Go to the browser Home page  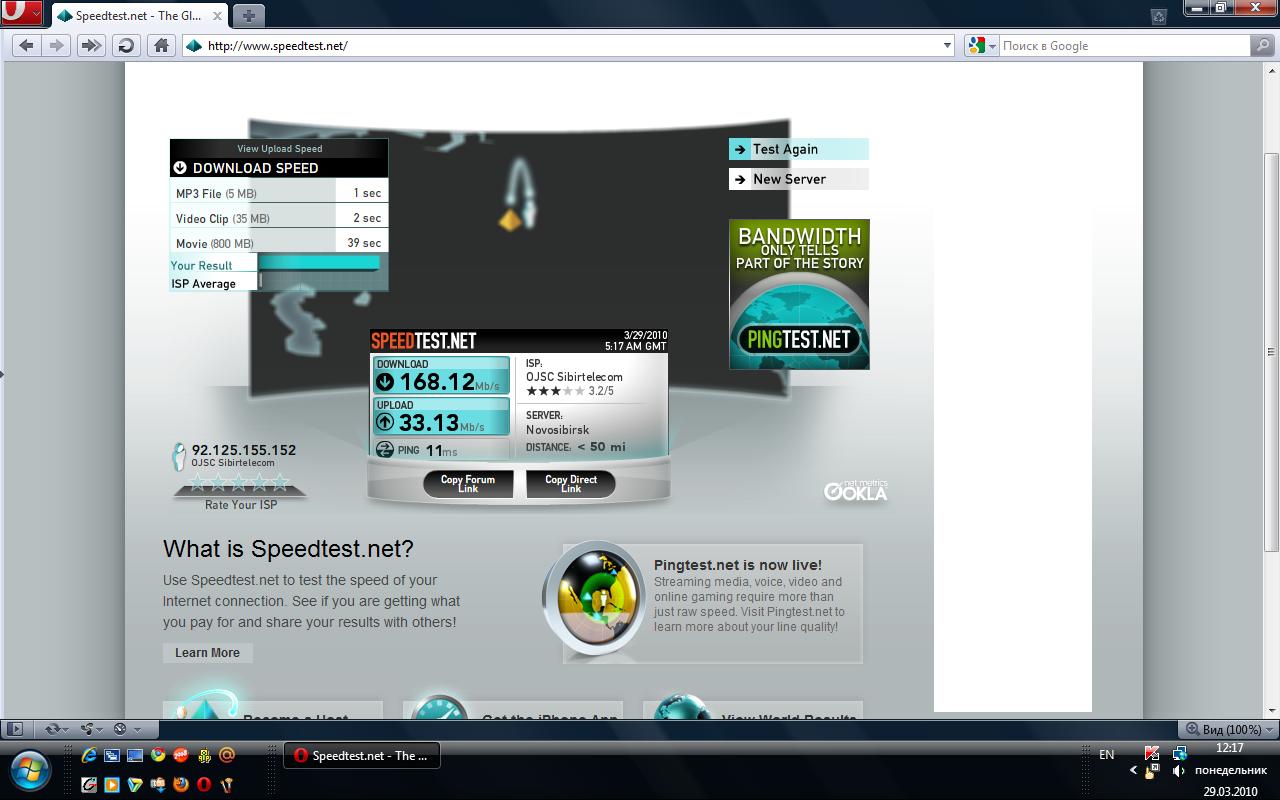160,45
